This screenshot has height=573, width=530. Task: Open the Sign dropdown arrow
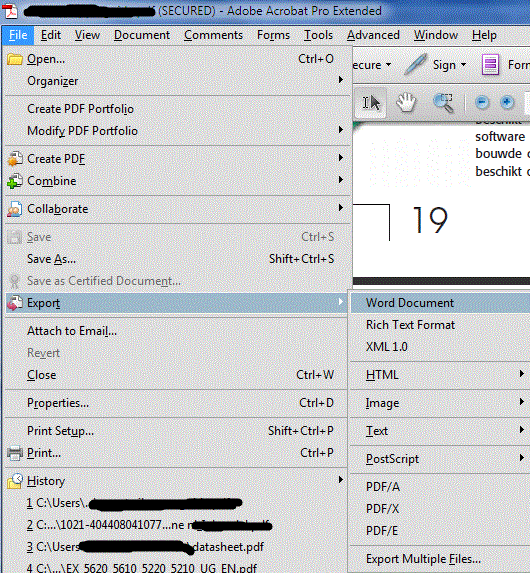[x=463, y=65]
